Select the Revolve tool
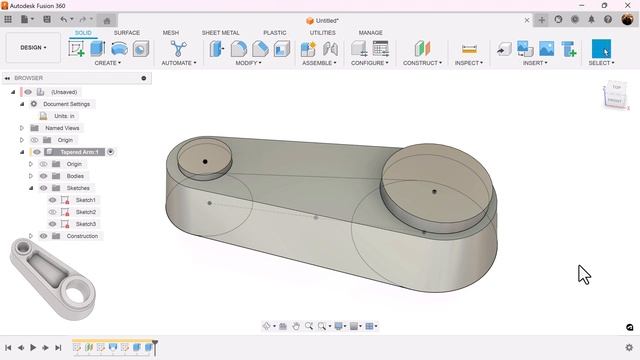 119,49
